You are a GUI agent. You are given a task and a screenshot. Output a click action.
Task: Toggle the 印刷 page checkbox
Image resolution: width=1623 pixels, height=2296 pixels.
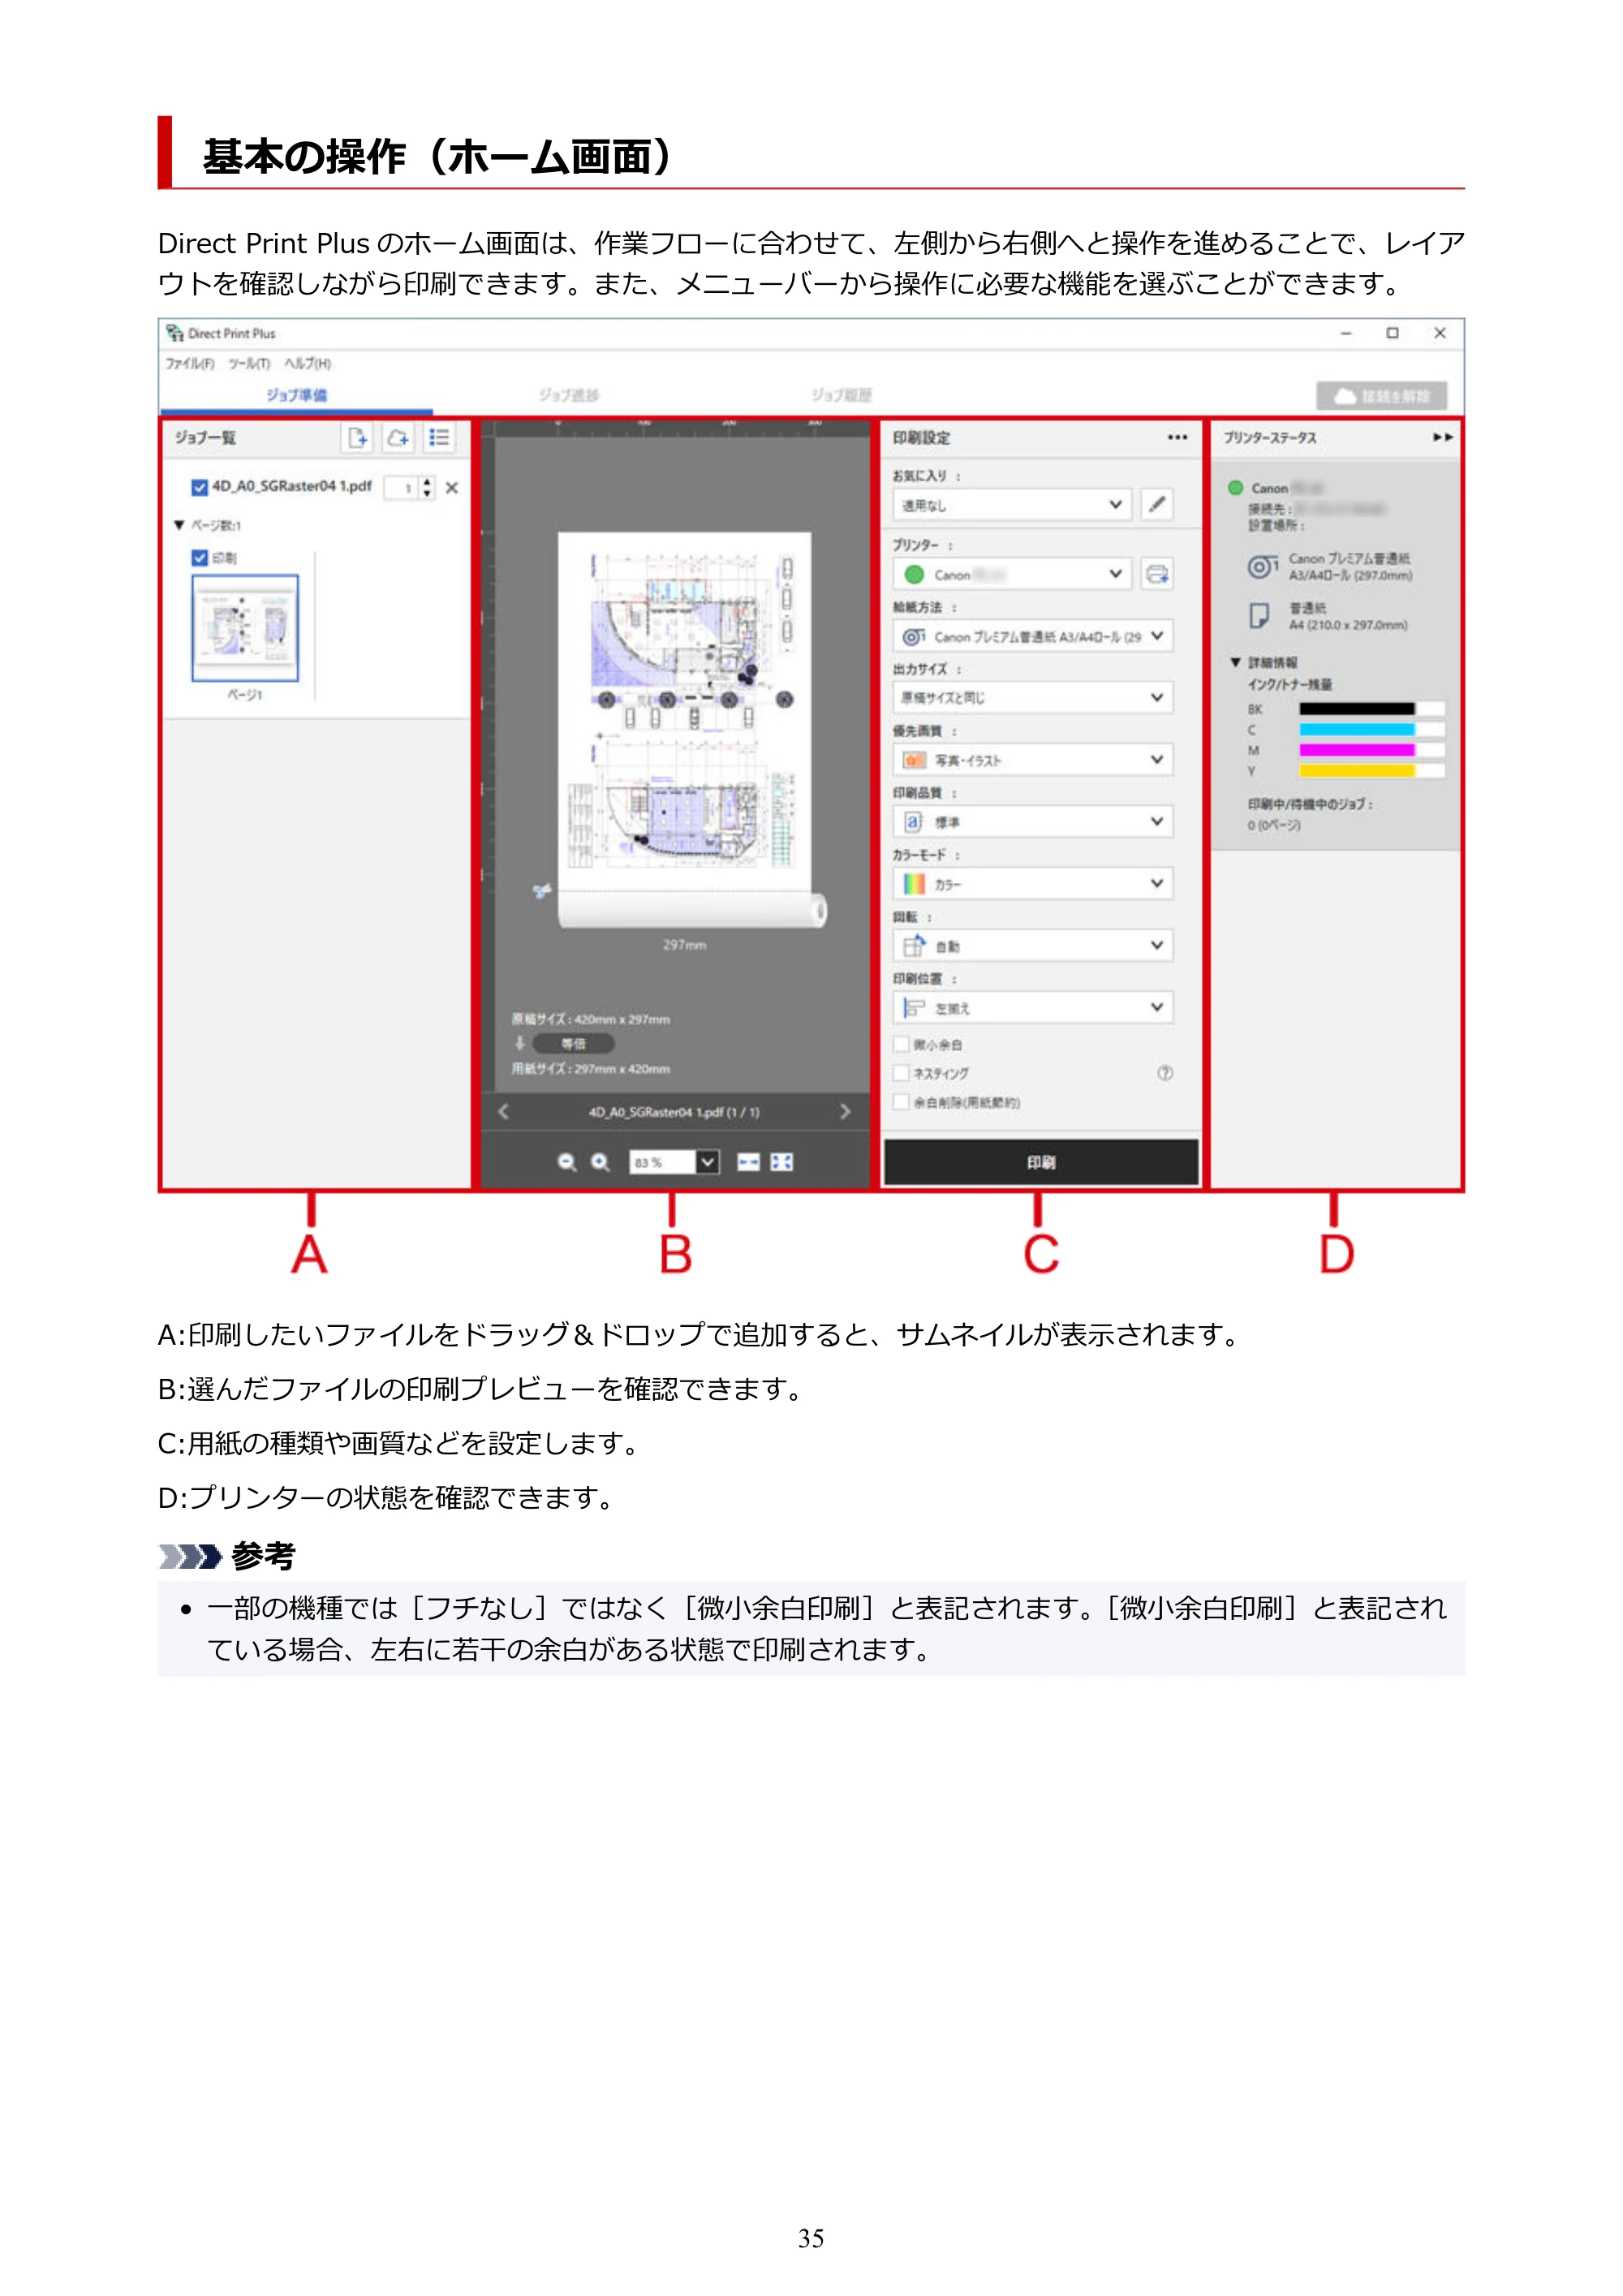click(199, 558)
